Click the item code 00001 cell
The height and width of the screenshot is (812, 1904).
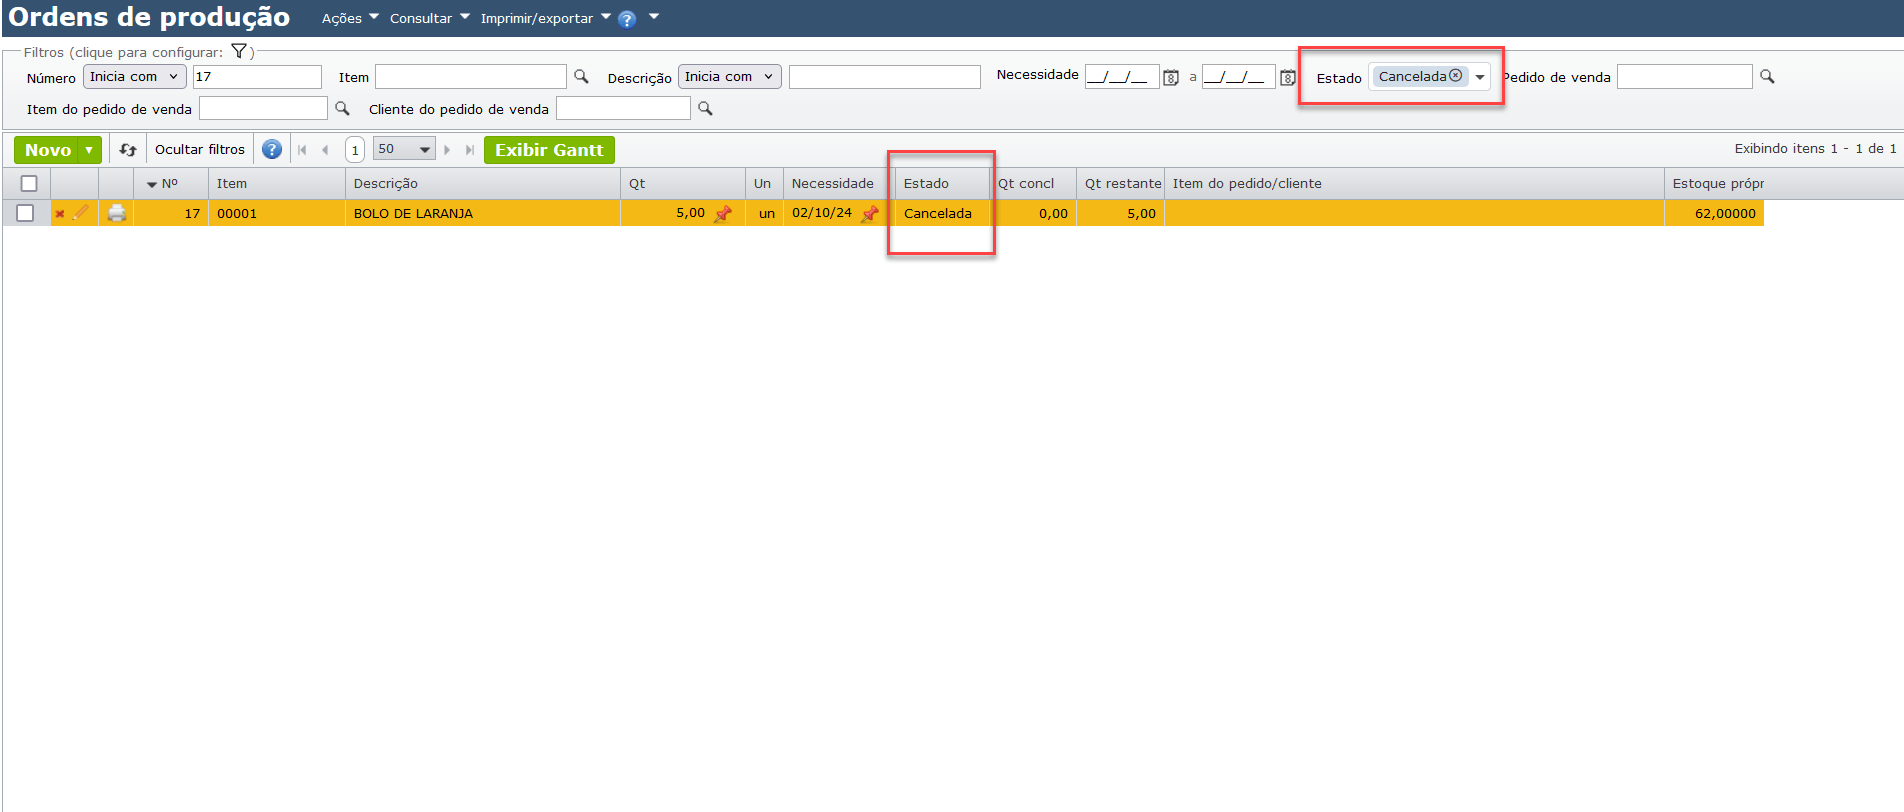coord(276,213)
